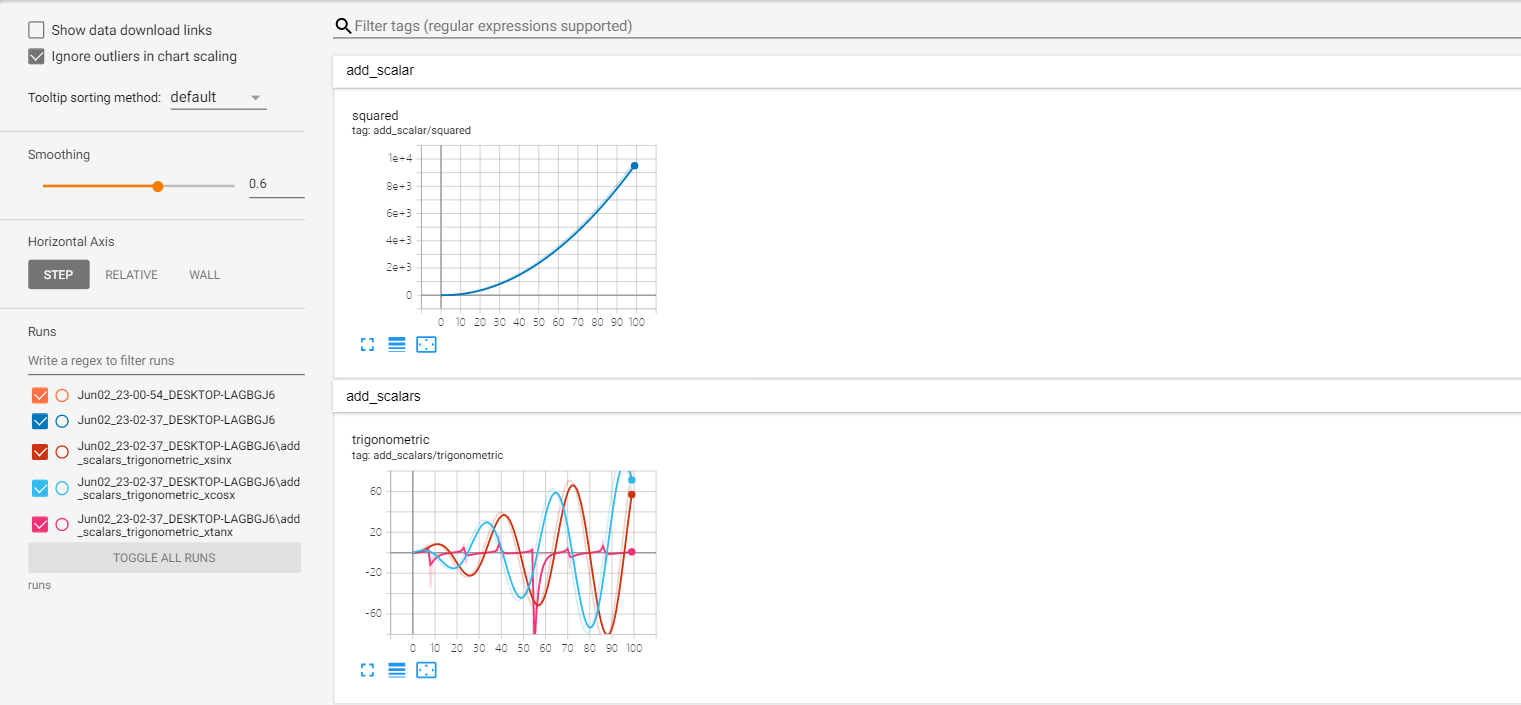This screenshot has width=1521, height=705.
Task: Expand the squared chart to full size
Action: (367, 344)
